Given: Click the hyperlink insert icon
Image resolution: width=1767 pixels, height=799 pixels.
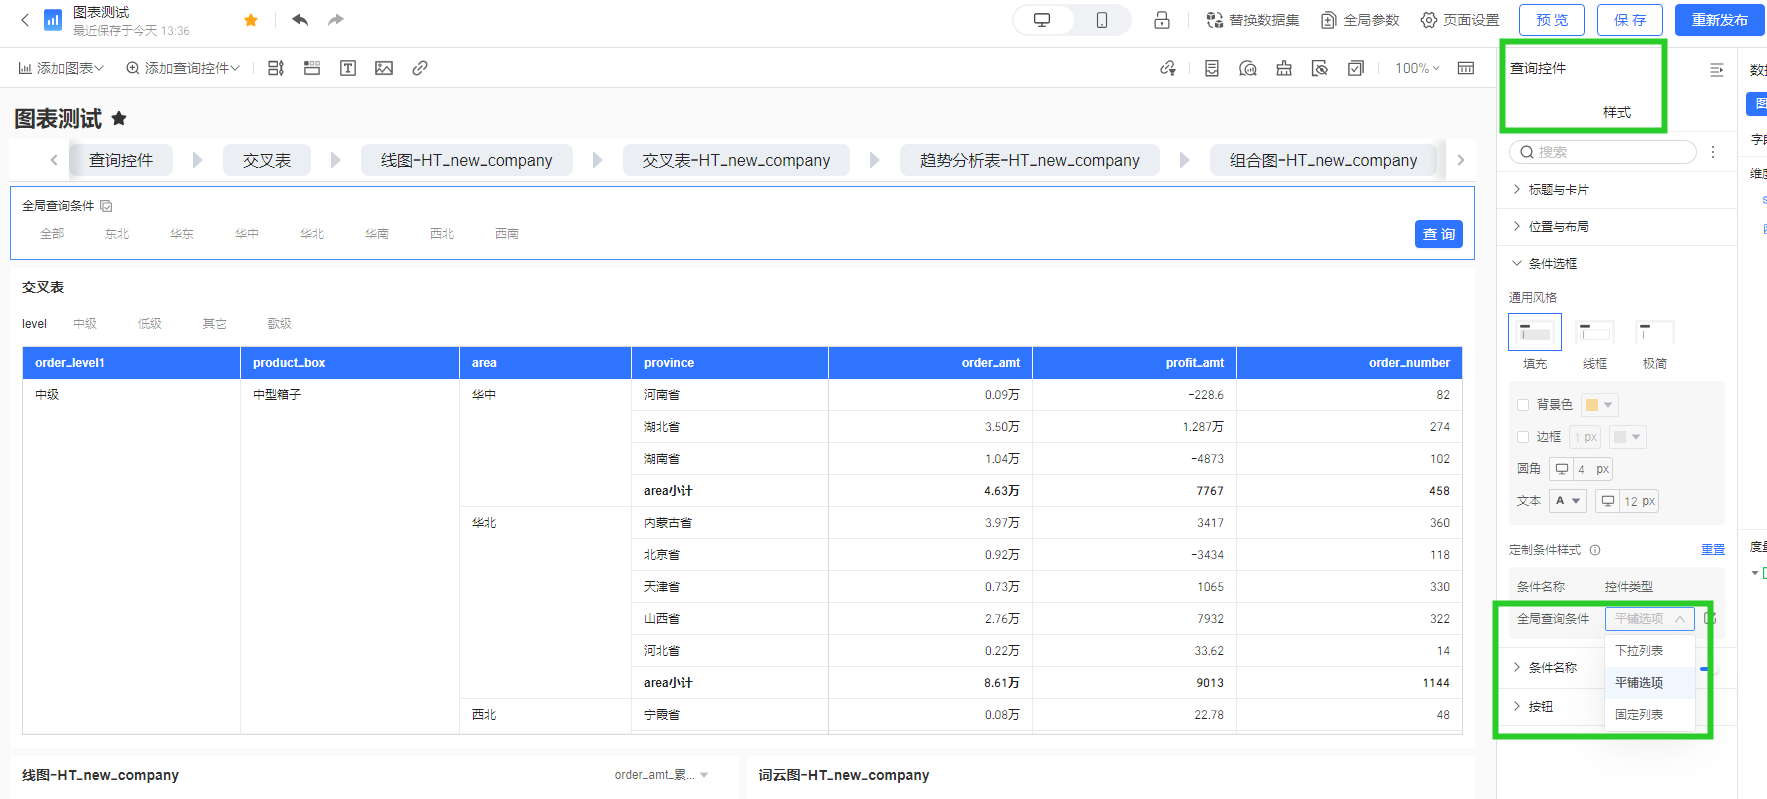Looking at the screenshot, I should (x=420, y=68).
